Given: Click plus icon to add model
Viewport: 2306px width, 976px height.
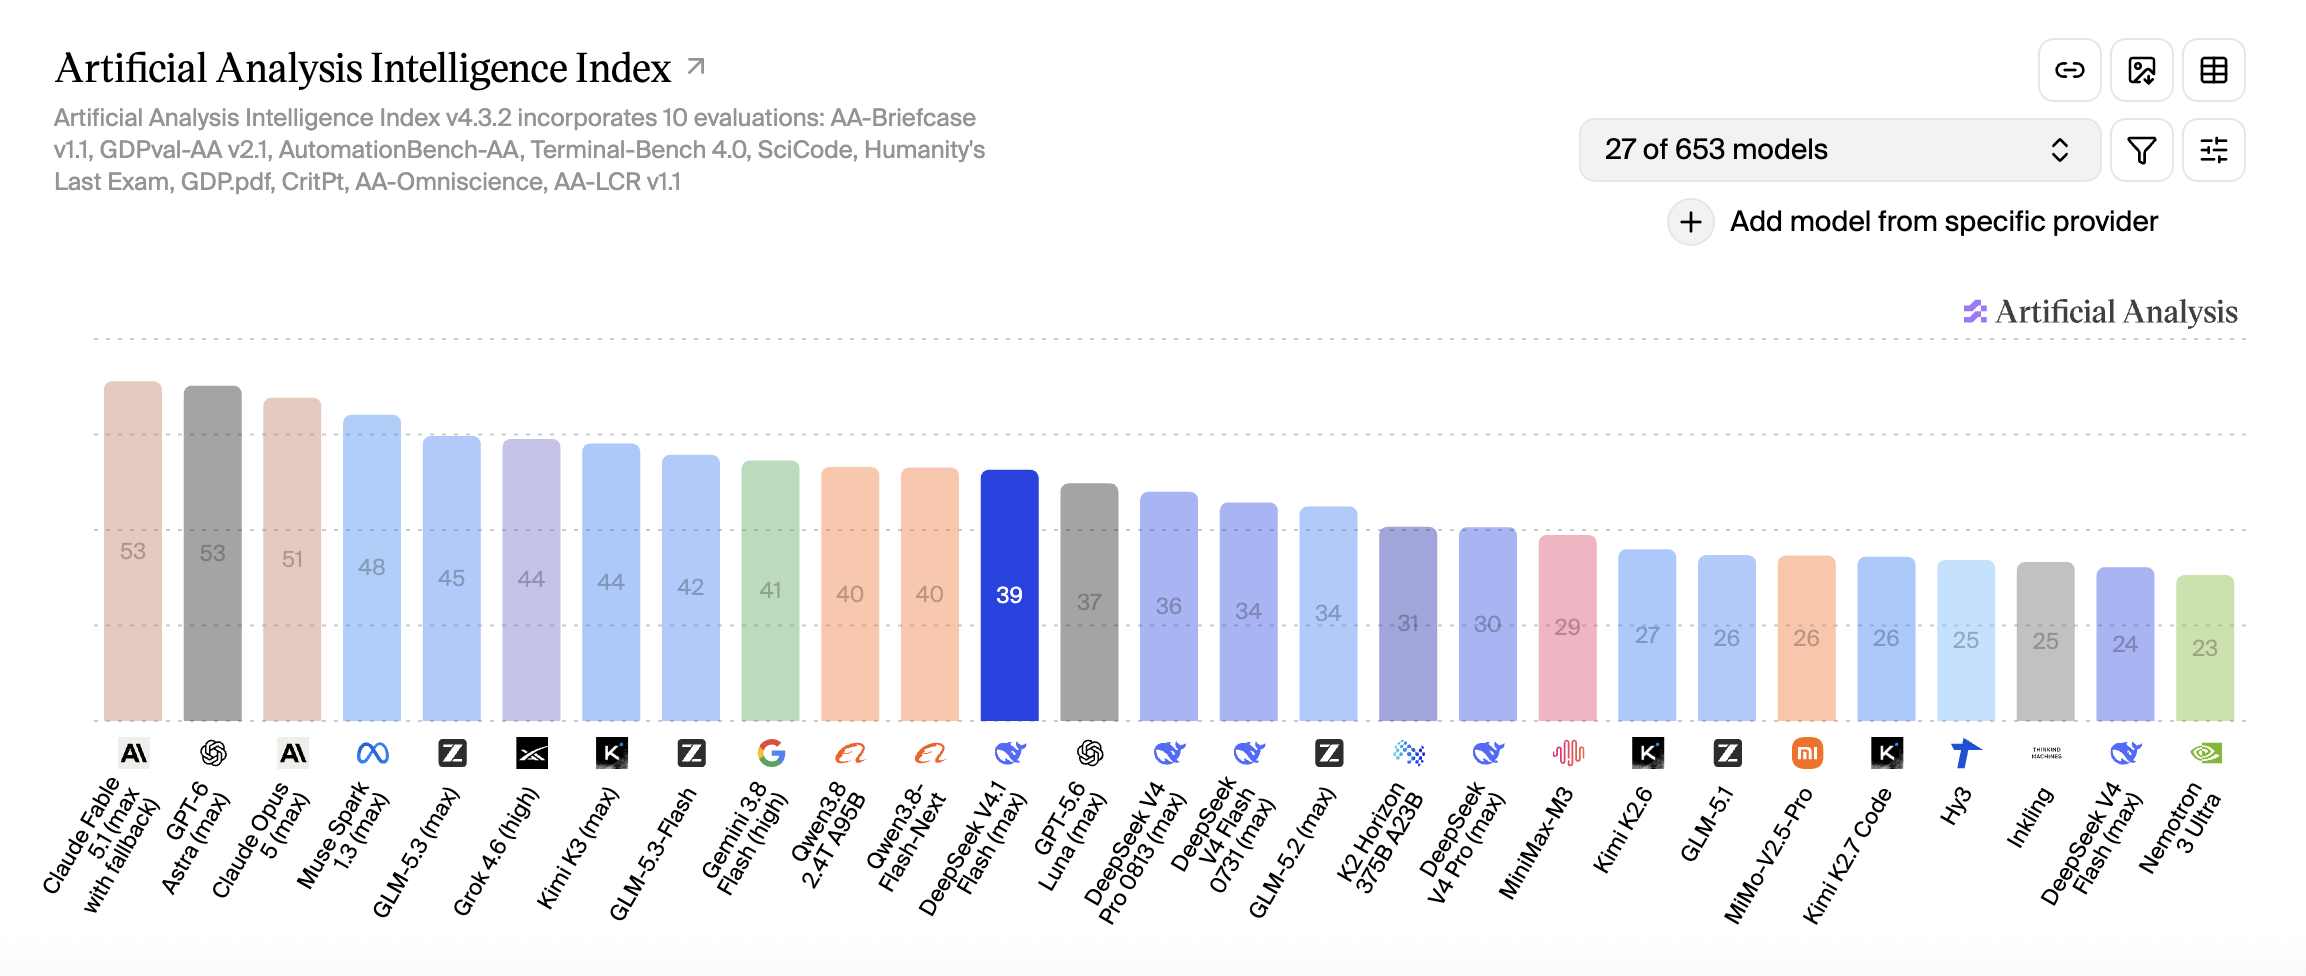Looking at the screenshot, I should (x=1690, y=221).
